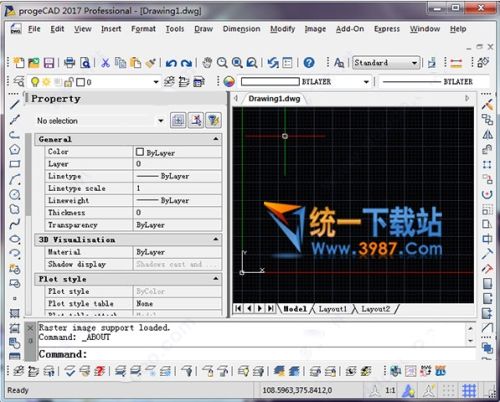
Task: Click the Print Preview icon
Action: point(85,63)
